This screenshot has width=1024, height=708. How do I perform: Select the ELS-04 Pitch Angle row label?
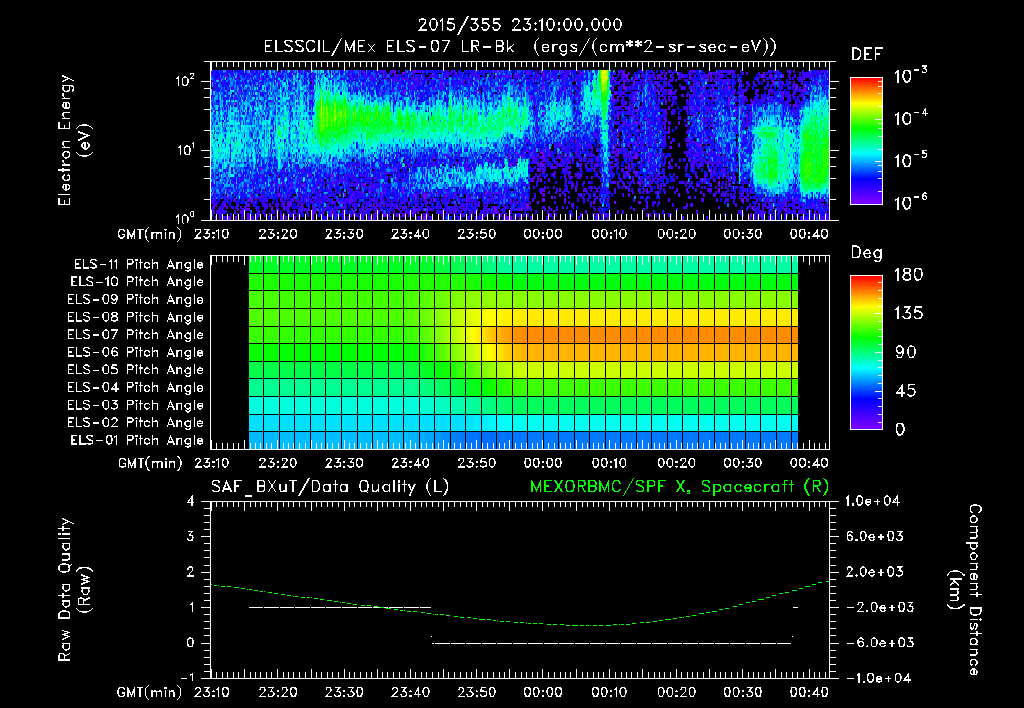(136, 387)
